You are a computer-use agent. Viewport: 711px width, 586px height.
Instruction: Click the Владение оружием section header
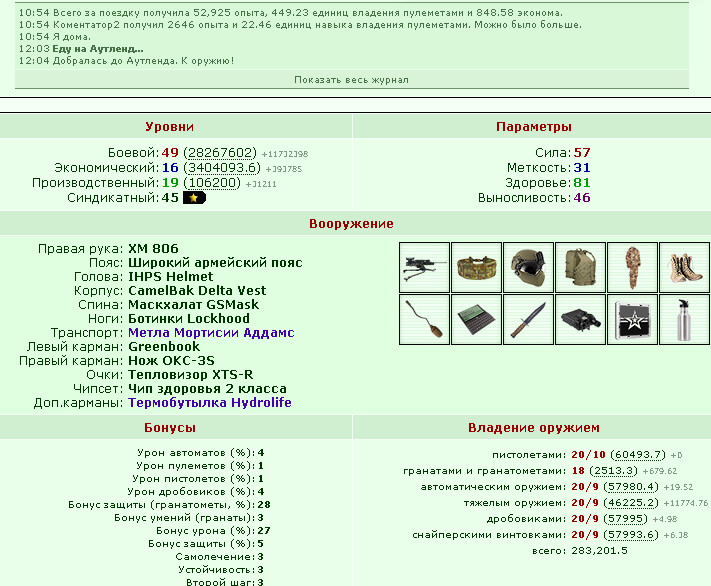click(534, 428)
